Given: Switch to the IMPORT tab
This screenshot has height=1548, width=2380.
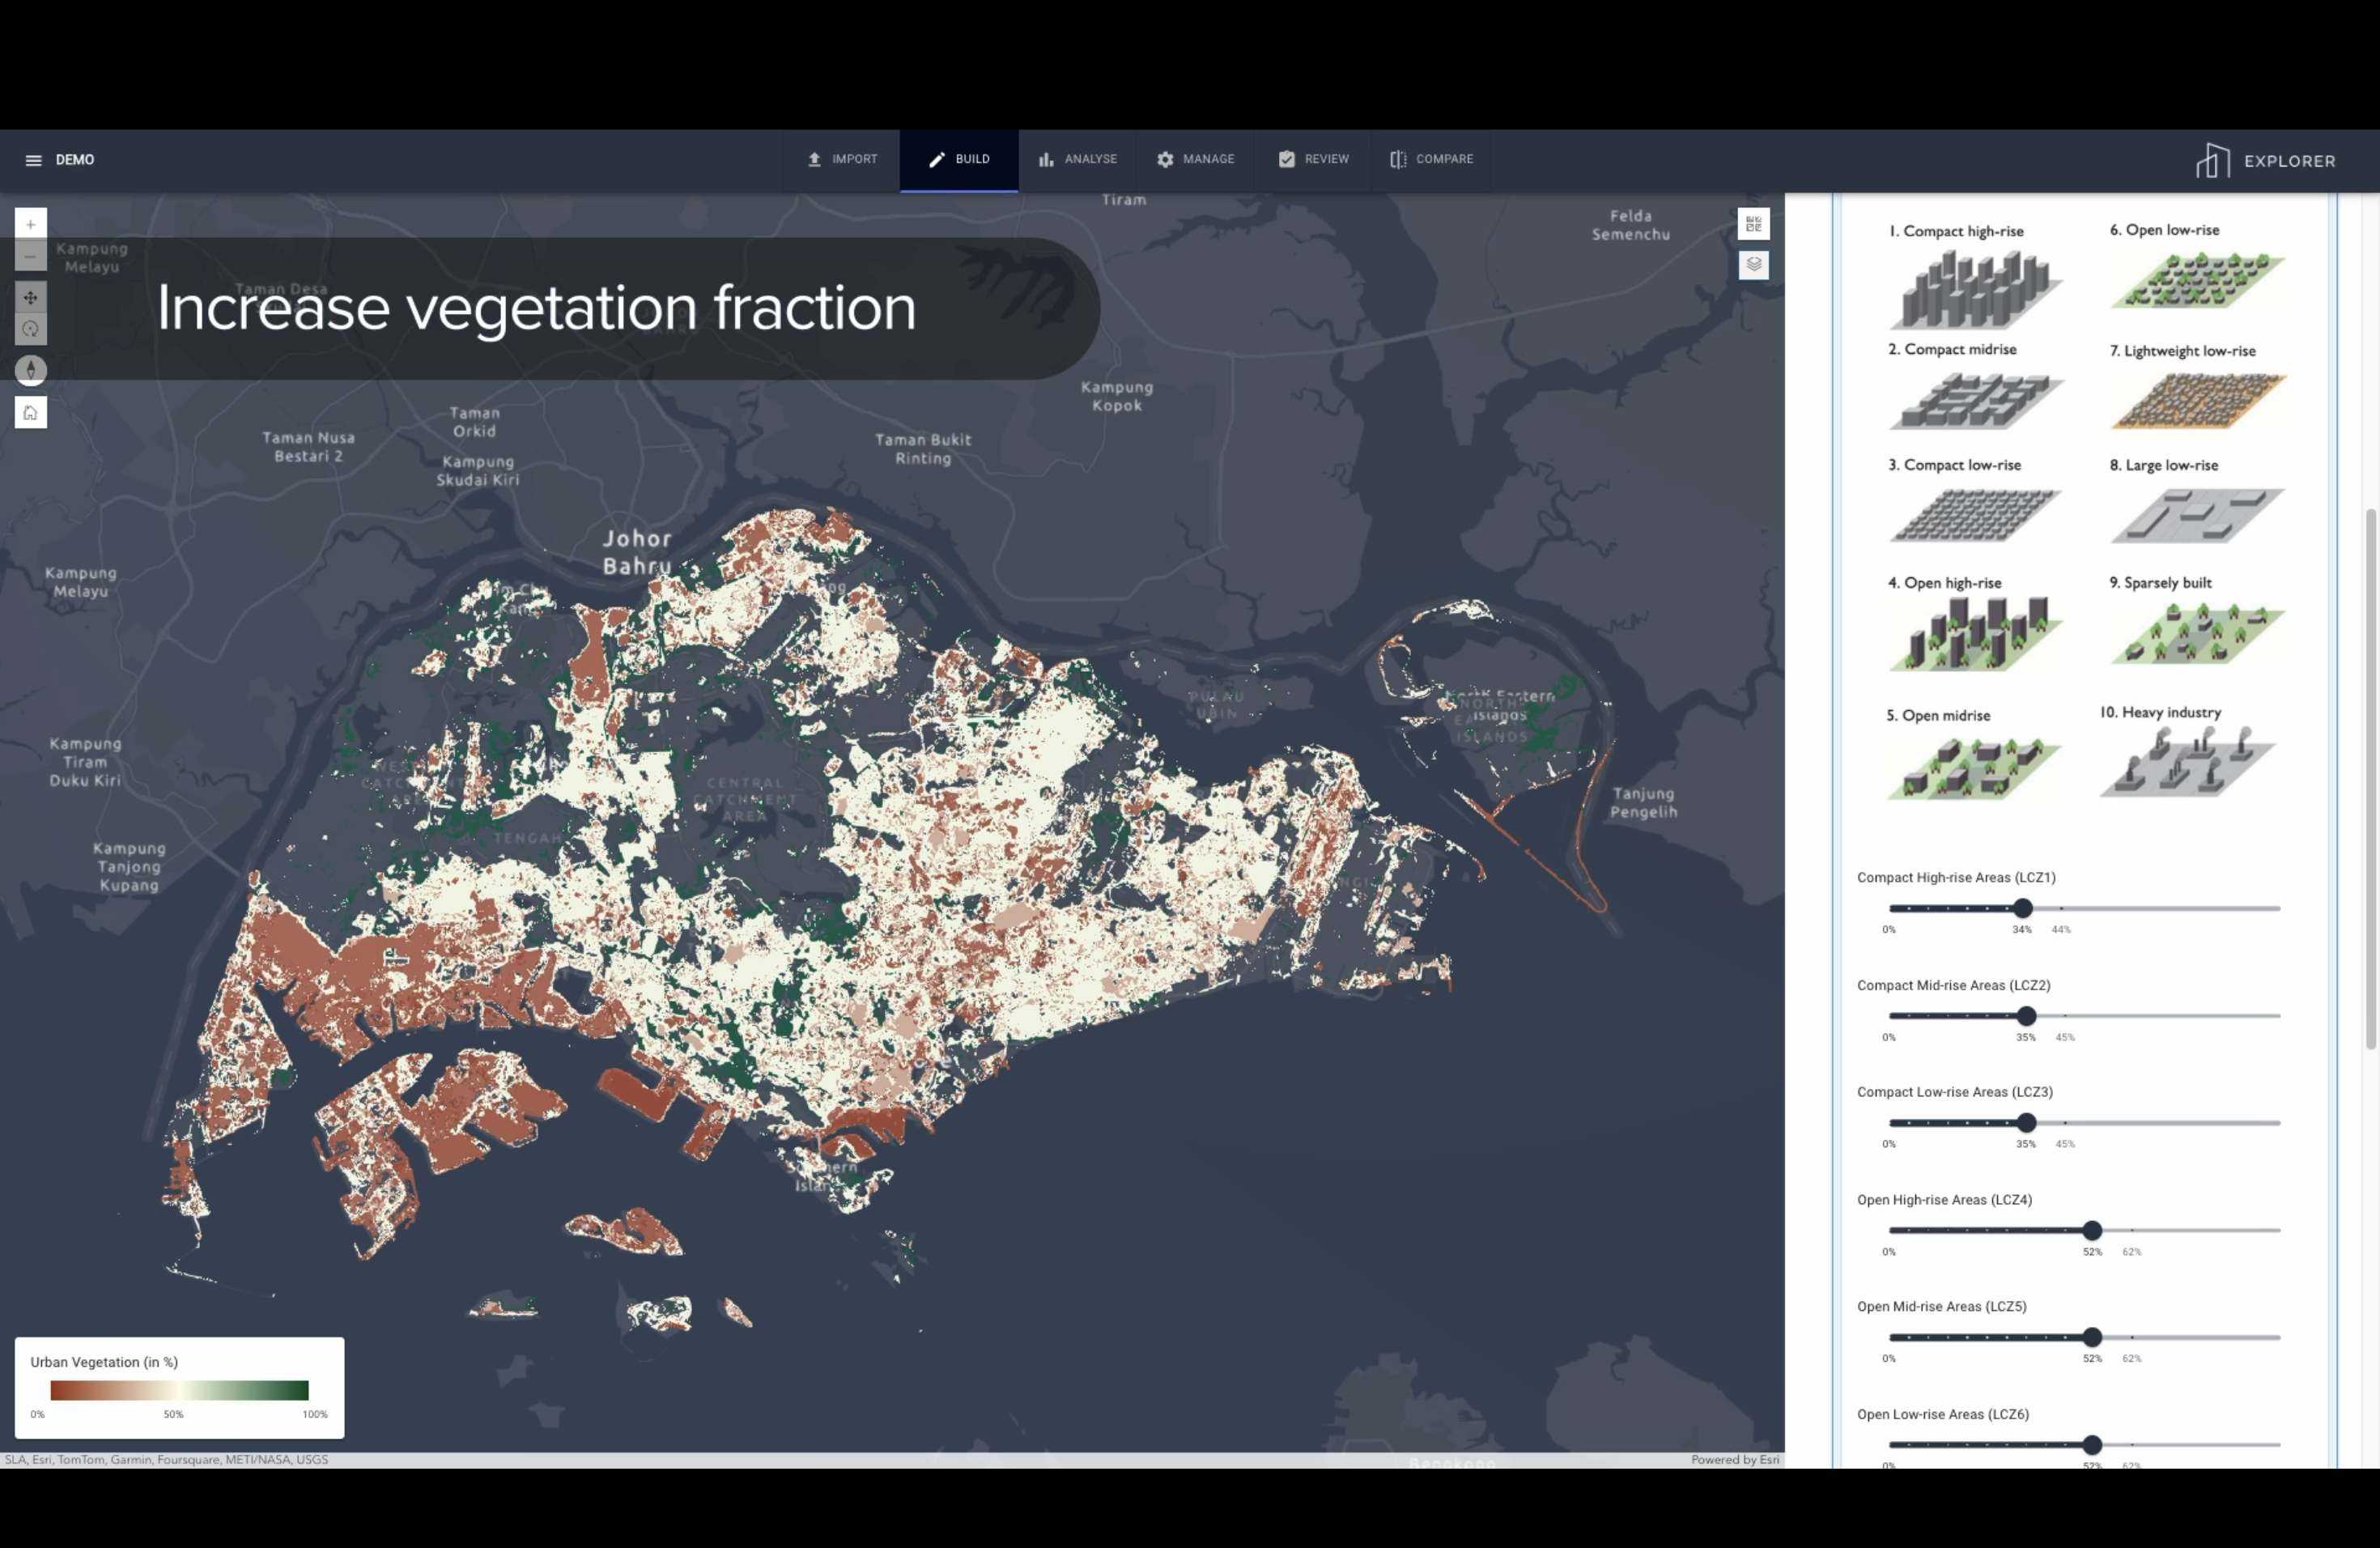Looking at the screenshot, I should pyautogui.click(x=842, y=159).
